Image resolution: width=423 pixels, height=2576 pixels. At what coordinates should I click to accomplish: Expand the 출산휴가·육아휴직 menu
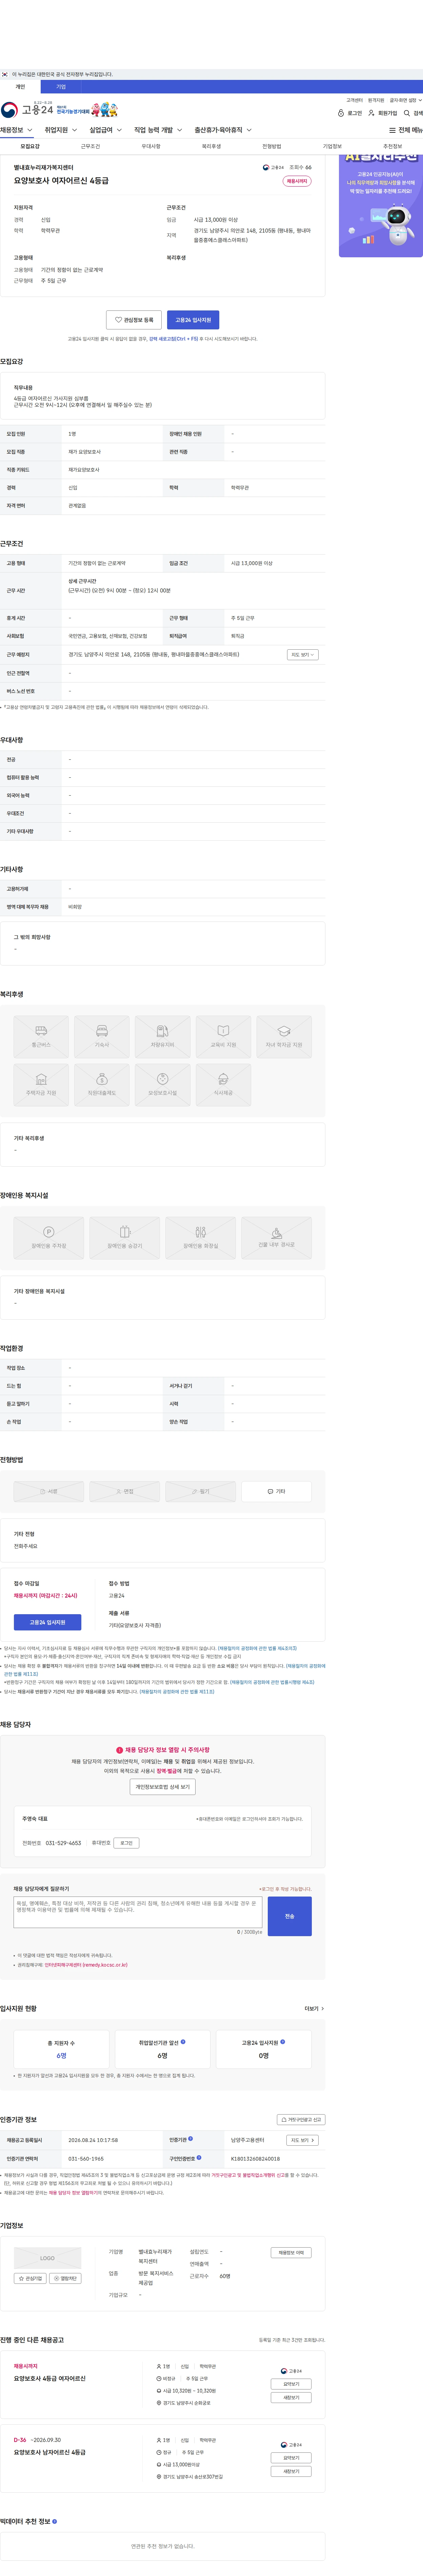223,130
